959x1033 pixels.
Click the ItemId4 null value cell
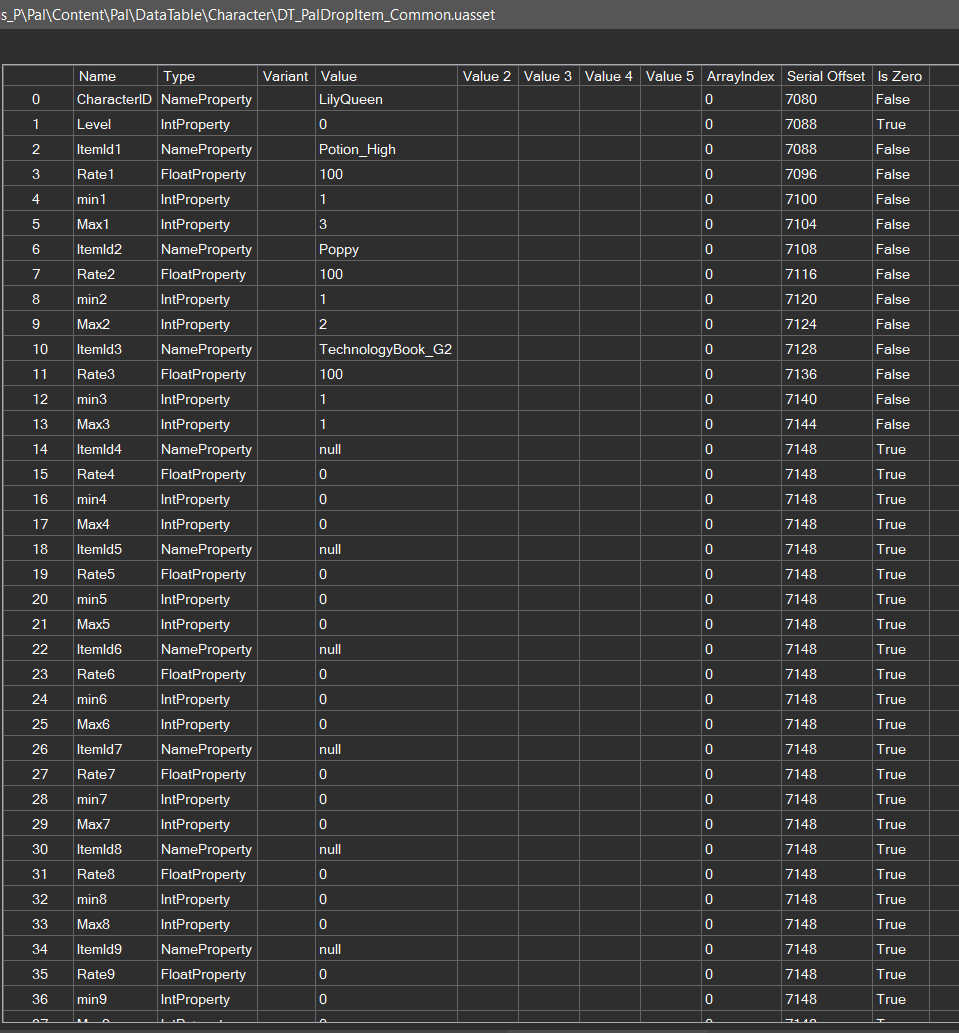[387, 449]
